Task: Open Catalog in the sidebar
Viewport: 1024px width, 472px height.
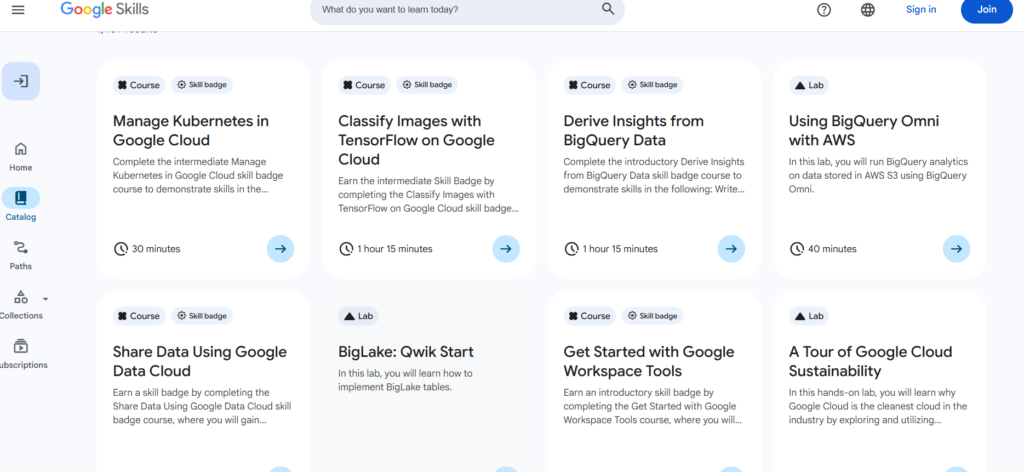Action: (21, 205)
